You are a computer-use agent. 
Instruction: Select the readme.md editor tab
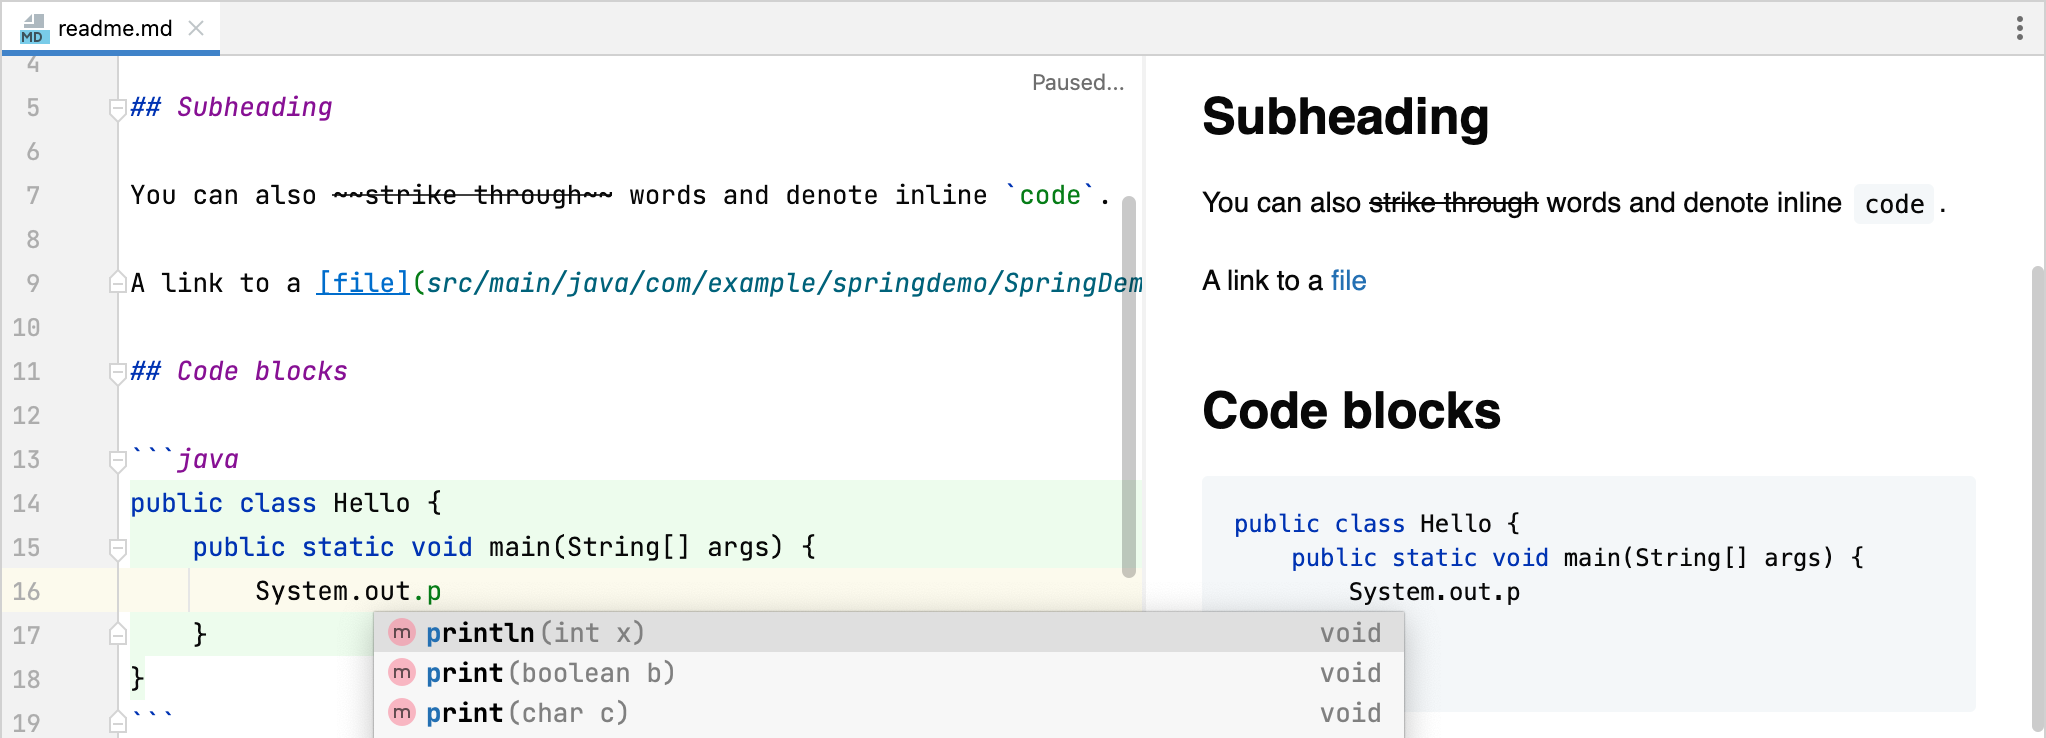pos(110,28)
